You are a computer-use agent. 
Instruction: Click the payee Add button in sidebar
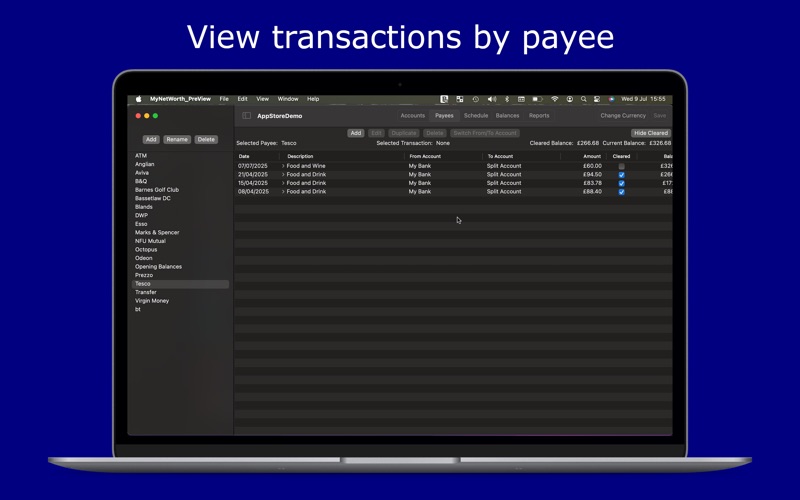point(151,139)
